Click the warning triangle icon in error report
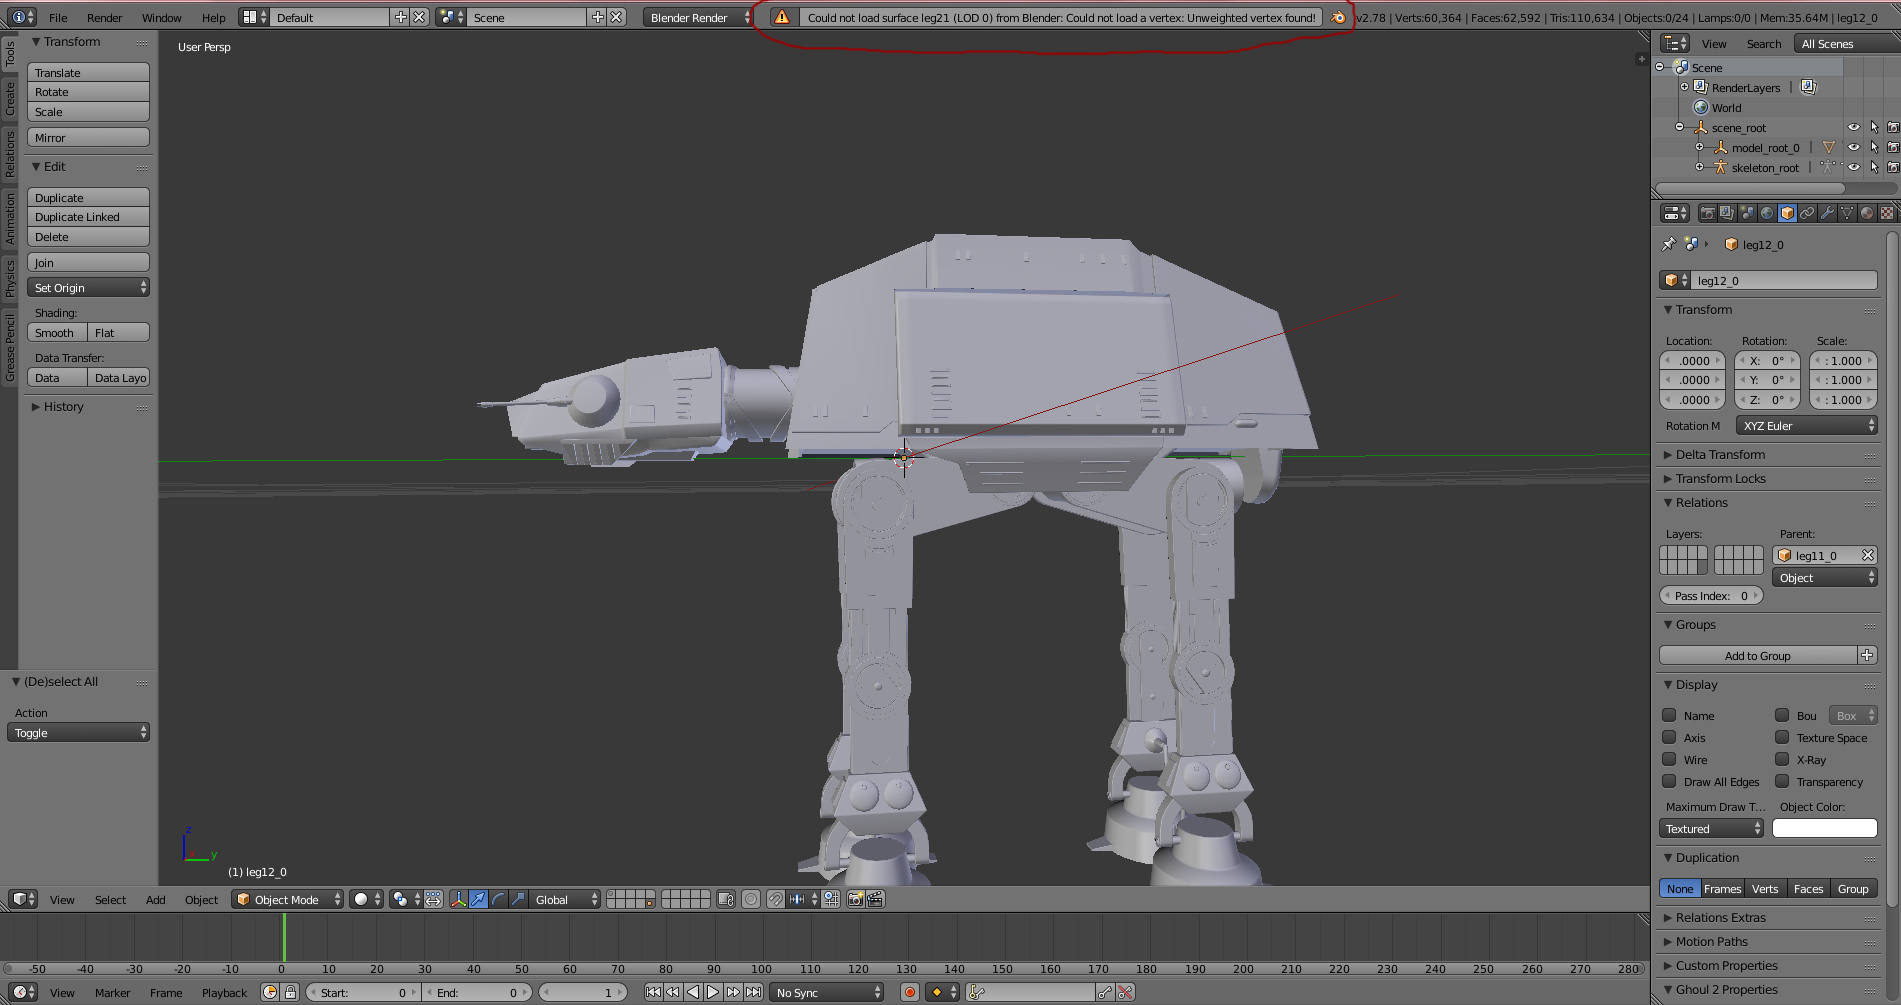This screenshot has height=1005, width=1901. [x=782, y=17]
